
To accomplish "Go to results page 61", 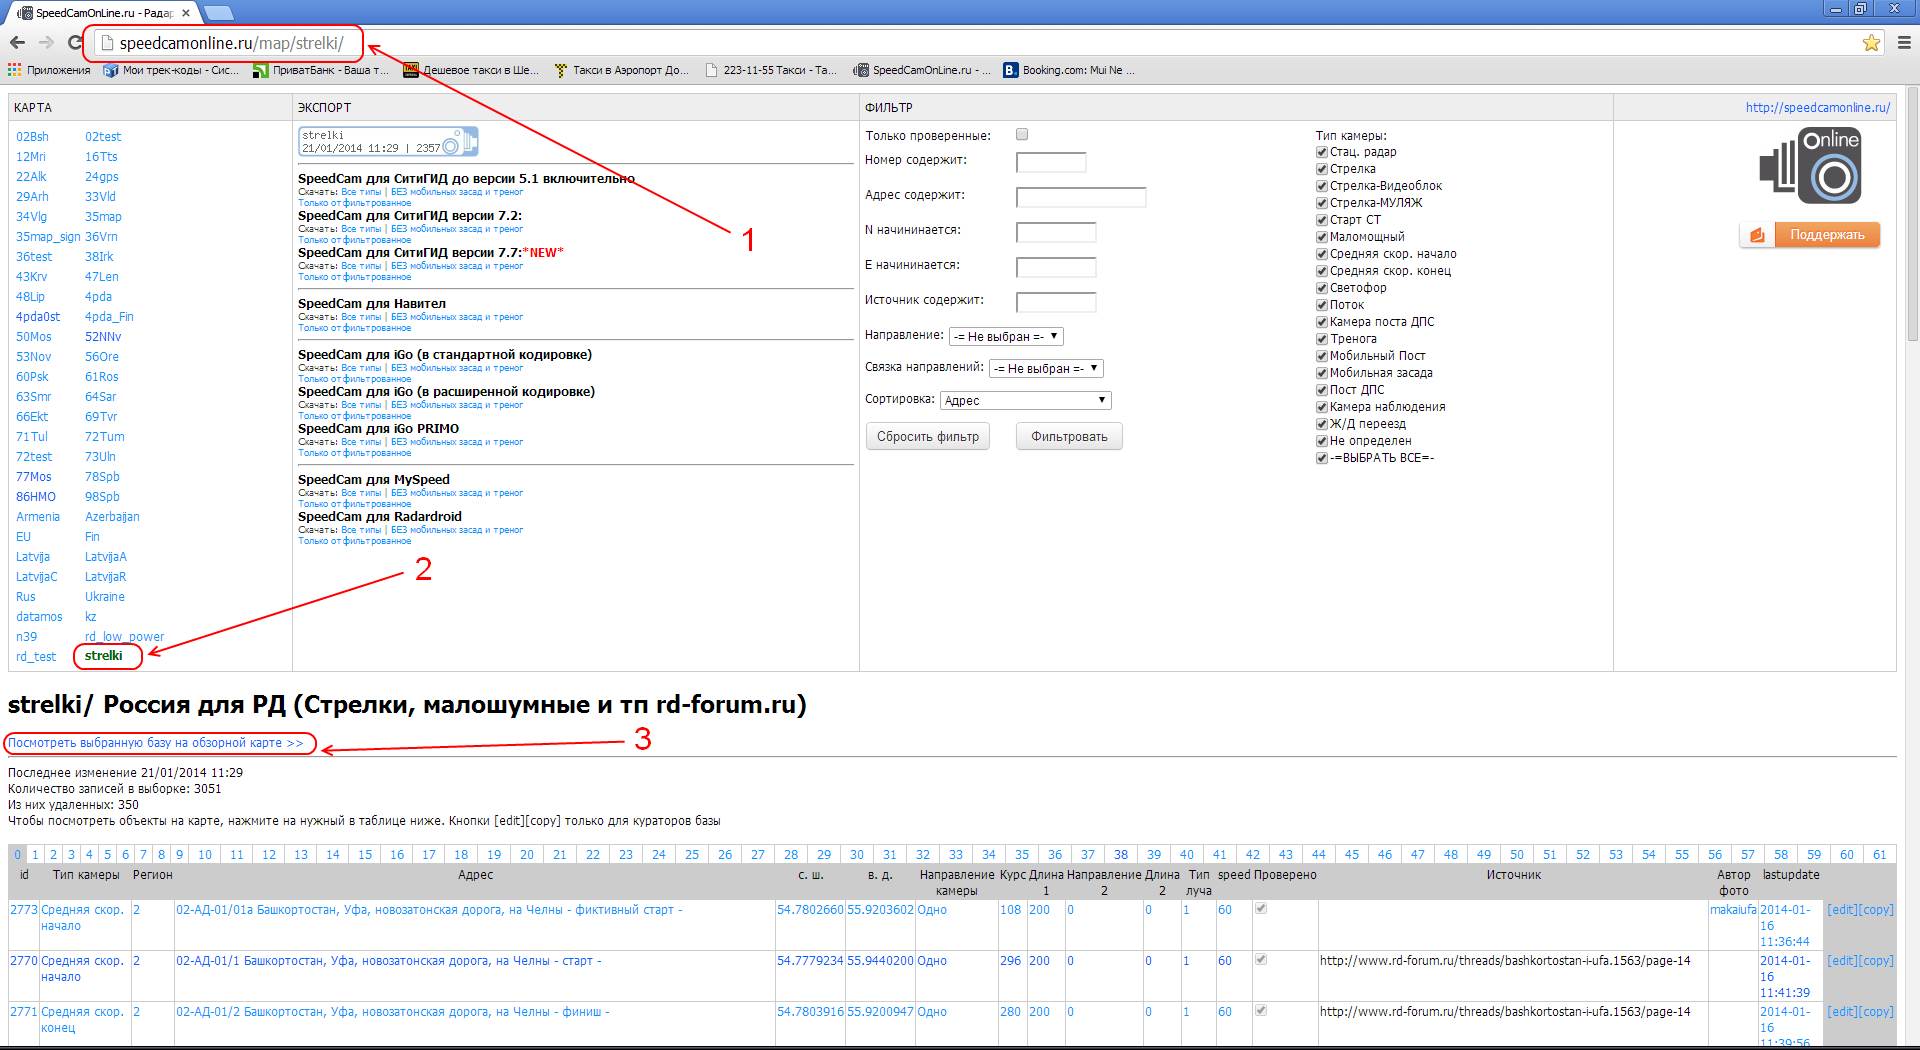I will coord(1880,854).
